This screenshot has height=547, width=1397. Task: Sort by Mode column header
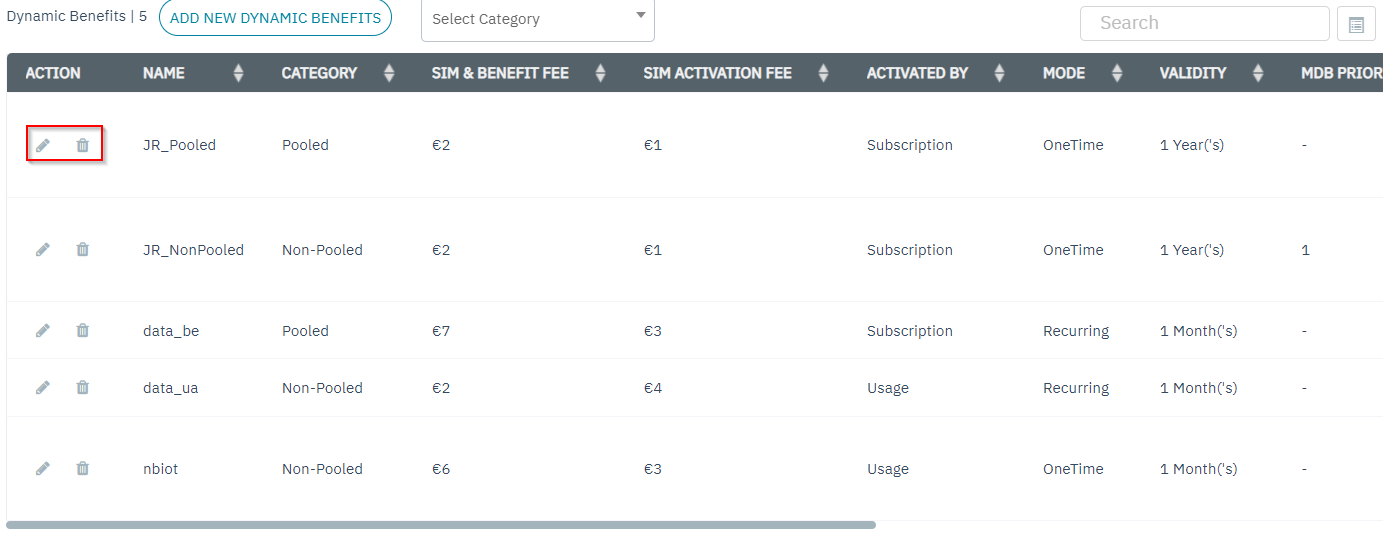pyautogui.click(x=1117, y=73)
